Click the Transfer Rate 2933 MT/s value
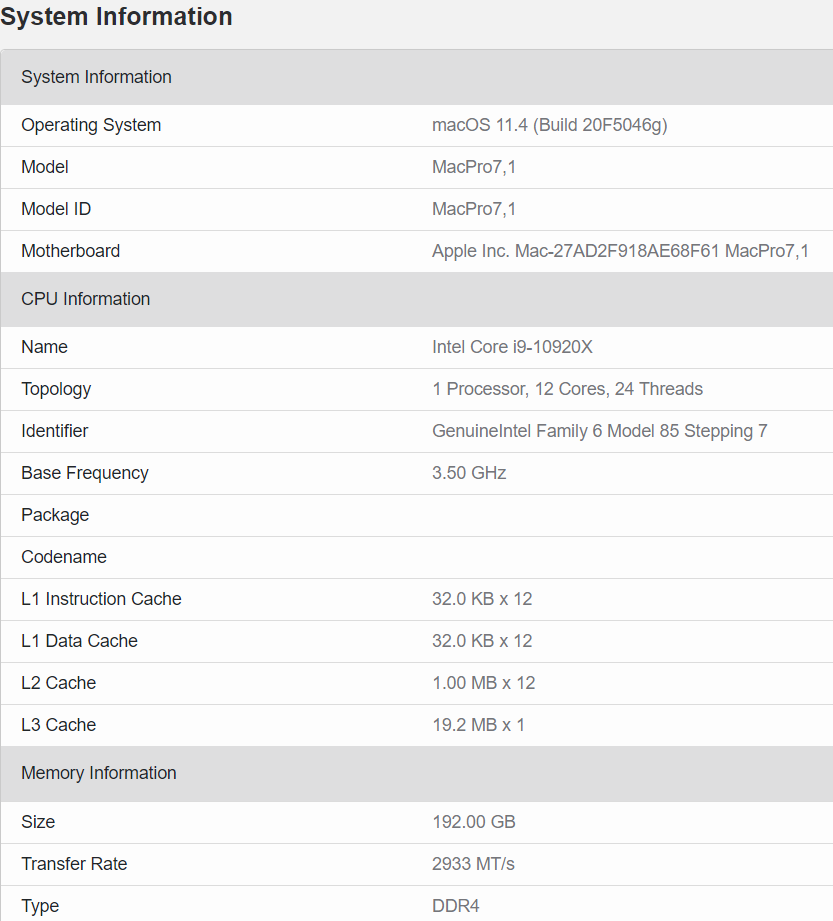Viewport: 833px width, 921px height. [x=473, y=864]
